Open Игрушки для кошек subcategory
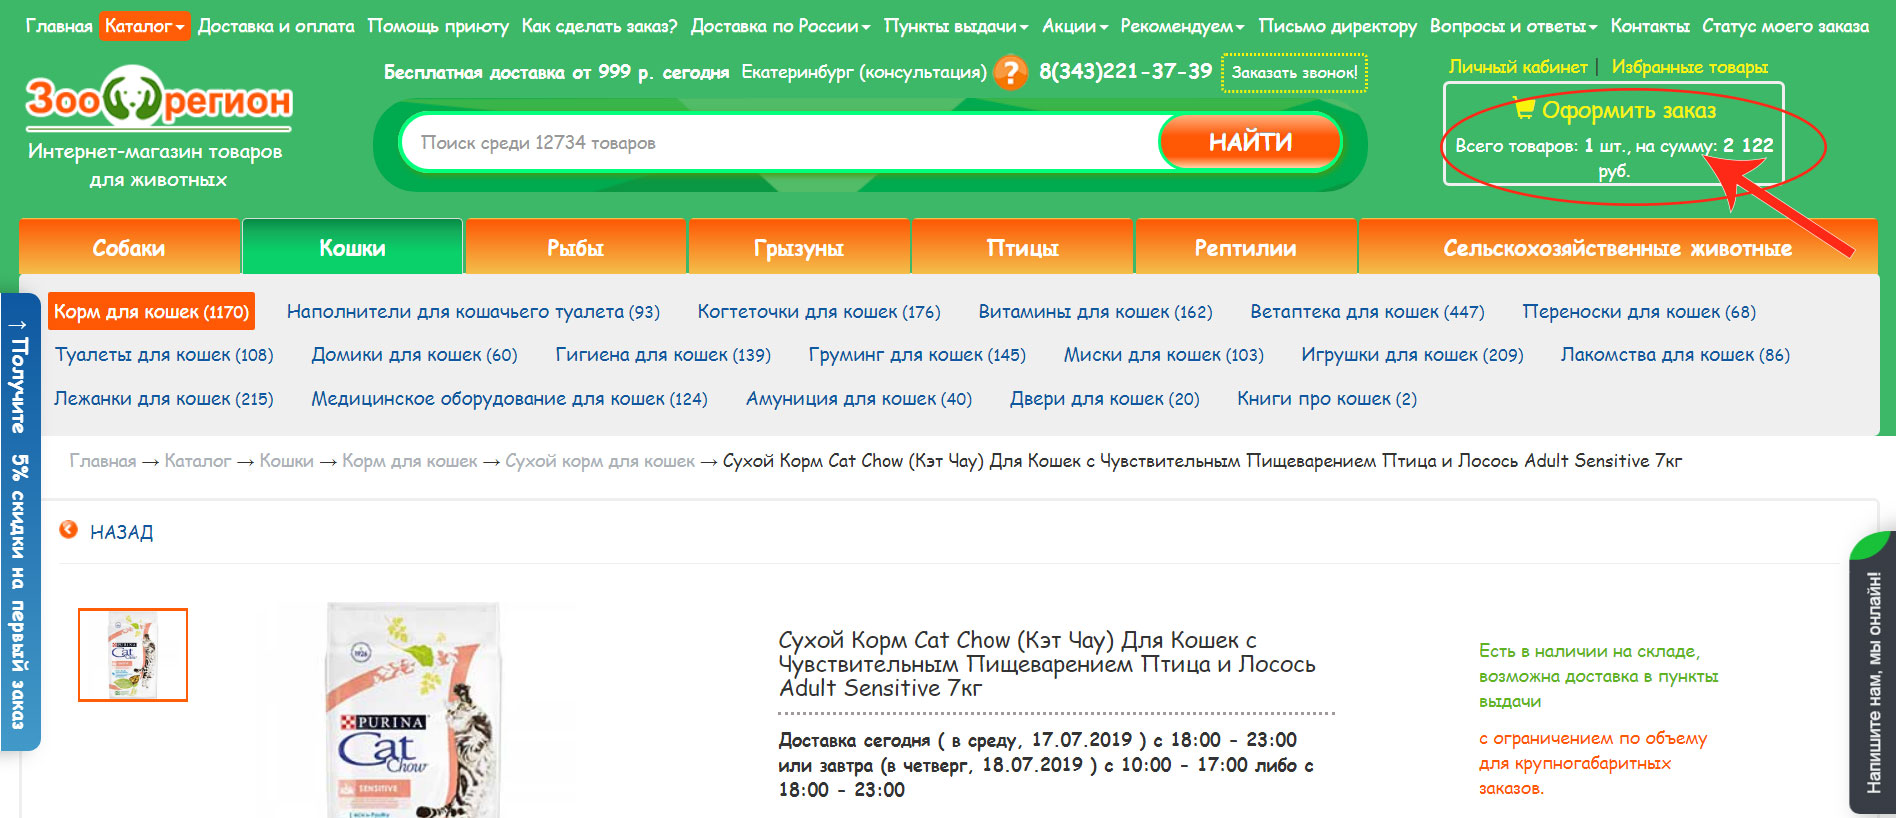This screenshot has width=1896, height=818. click(1412, 354)
